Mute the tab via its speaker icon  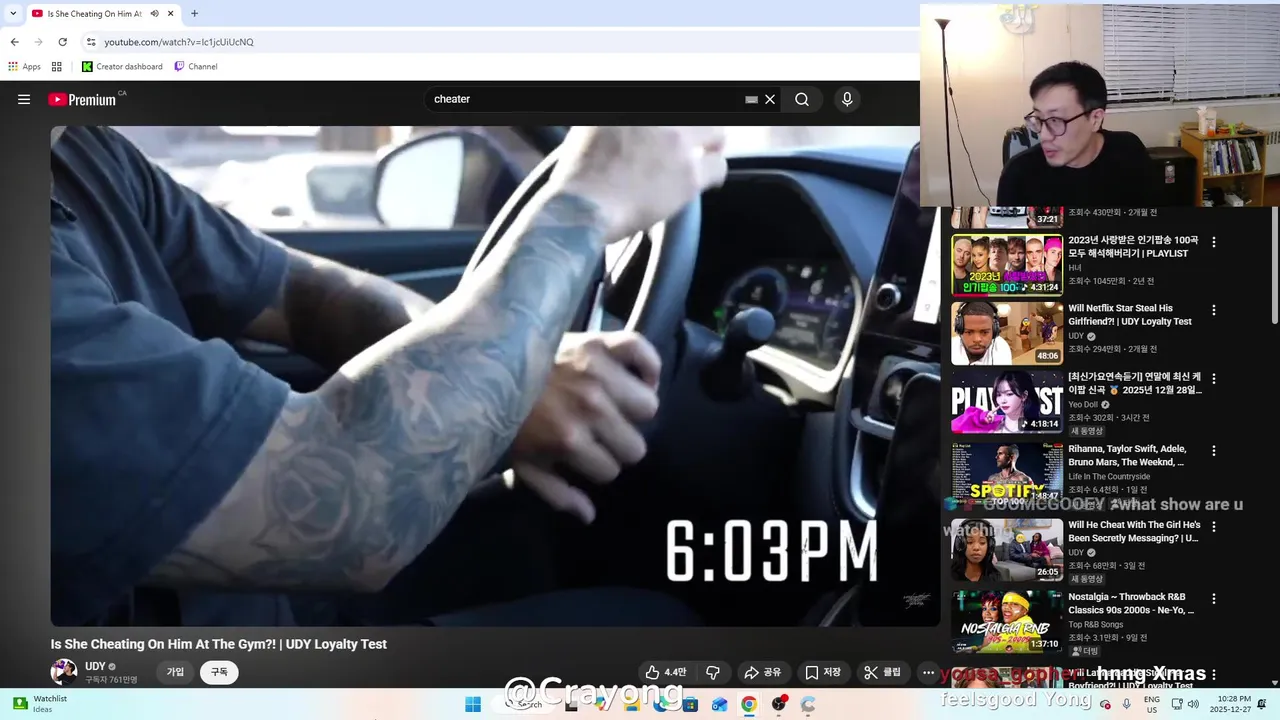pos(154,13)
